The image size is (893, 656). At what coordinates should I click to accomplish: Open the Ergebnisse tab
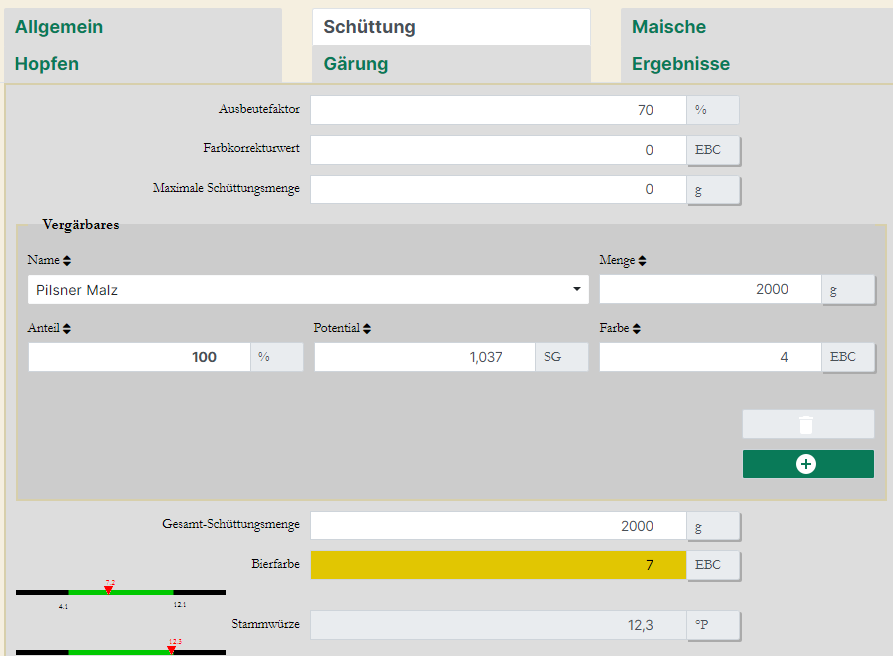point(681,64)
